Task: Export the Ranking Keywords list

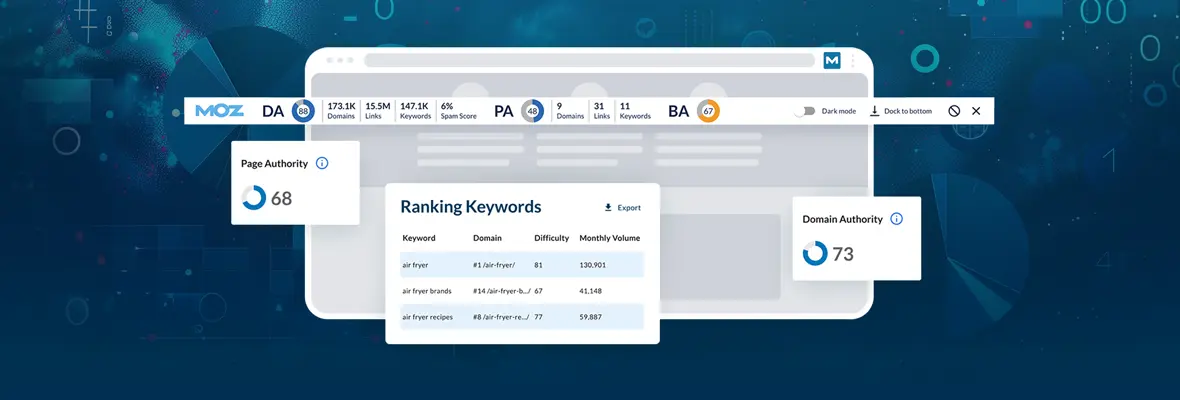Action: pyautogui.click(x=622, y=208)
